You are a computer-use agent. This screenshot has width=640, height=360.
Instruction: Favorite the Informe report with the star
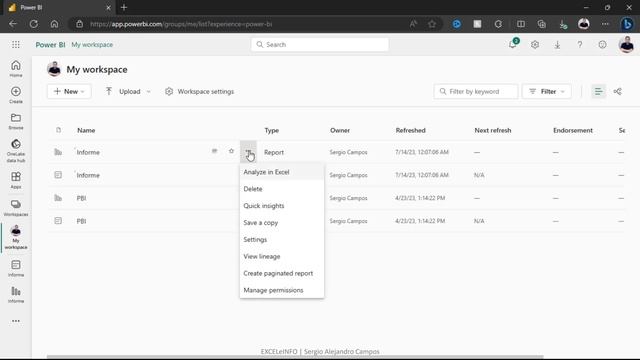click(231, 151)
